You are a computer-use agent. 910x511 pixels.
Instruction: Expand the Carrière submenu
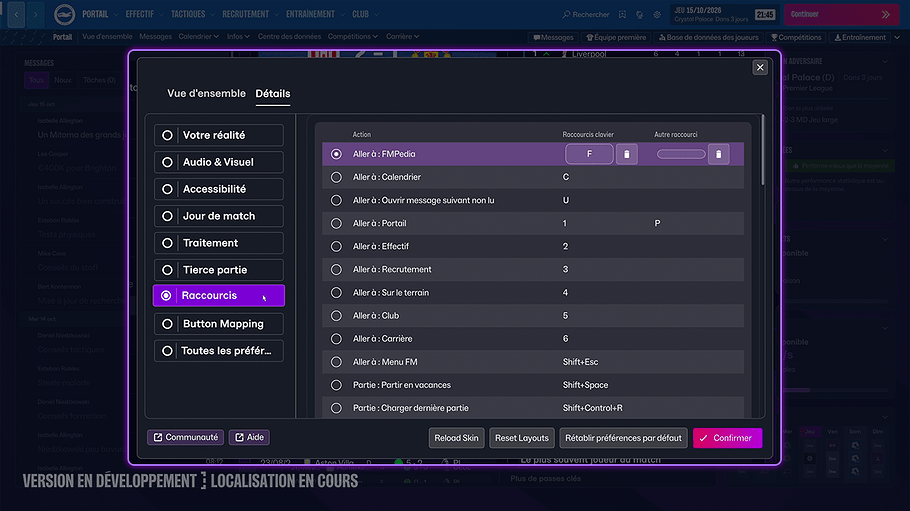coord(402,37)
